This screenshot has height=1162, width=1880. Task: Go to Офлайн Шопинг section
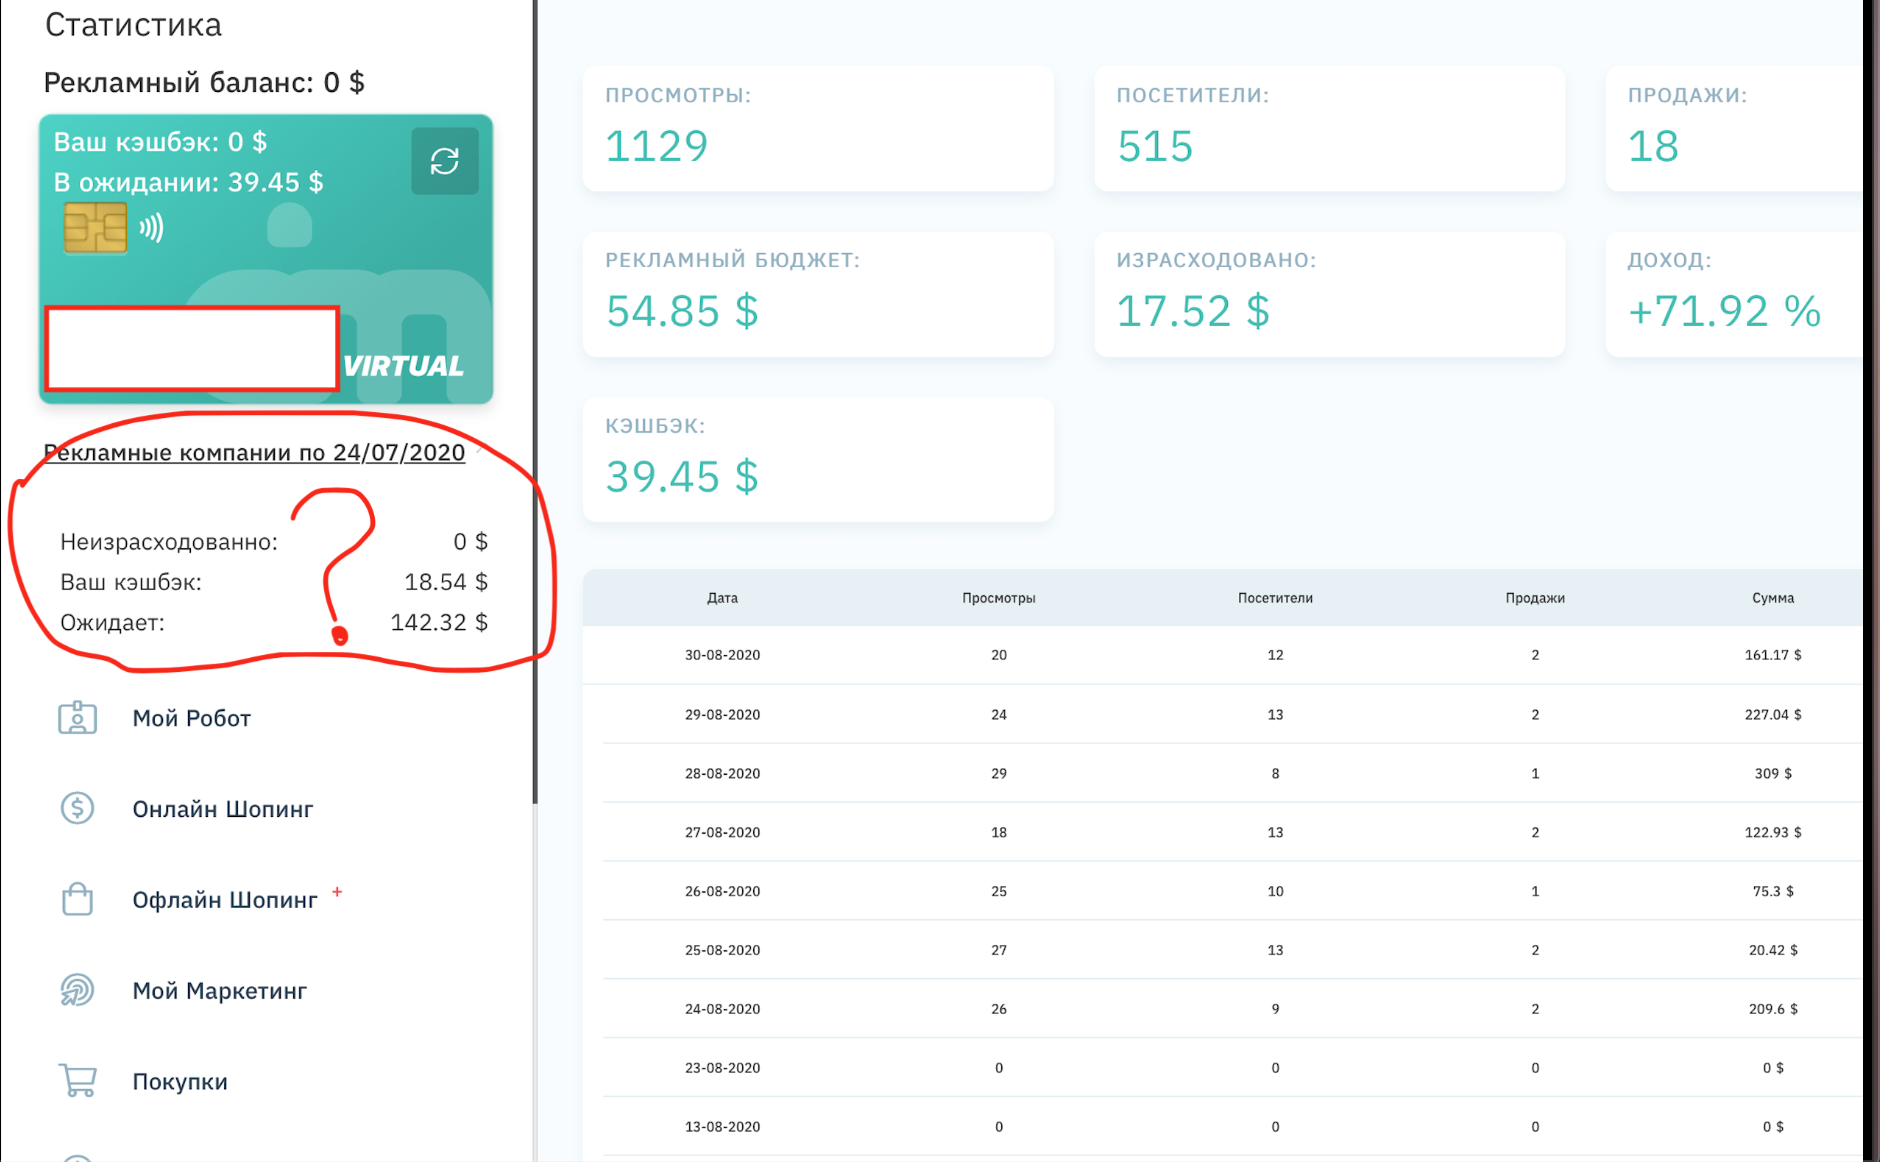tap(225, 900)
